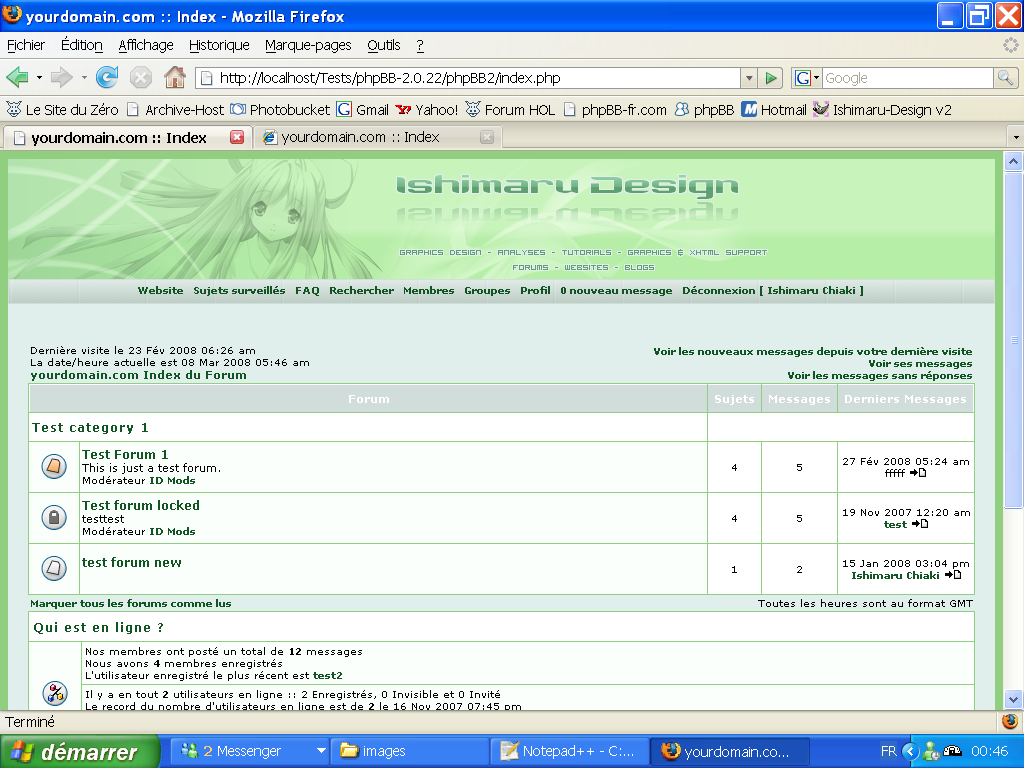Click the Test Forum 1 folder icon
This screenshot has height=768, width=1024.
tap(54, 467)
